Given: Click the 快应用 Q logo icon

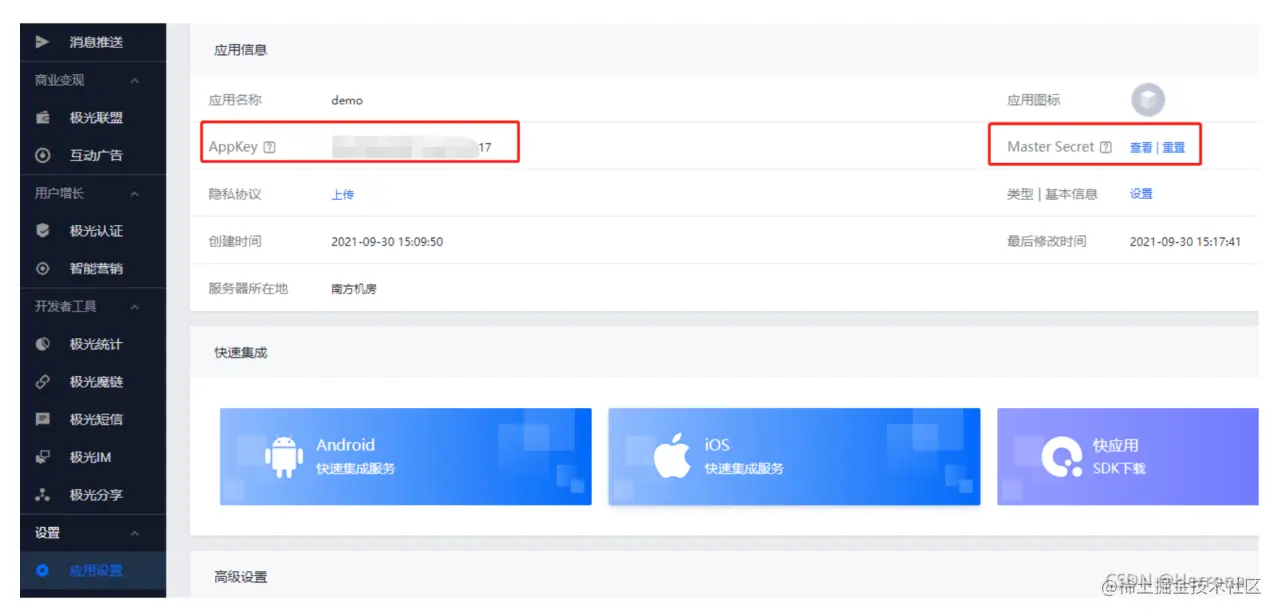Looking at the screenshot, I should coord(1062,457).
